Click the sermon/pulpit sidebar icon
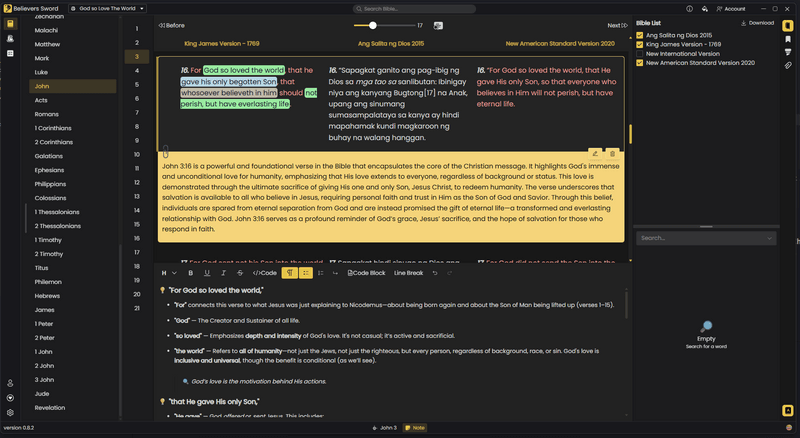Screen dimensions: 800x438 click(10, 39)
